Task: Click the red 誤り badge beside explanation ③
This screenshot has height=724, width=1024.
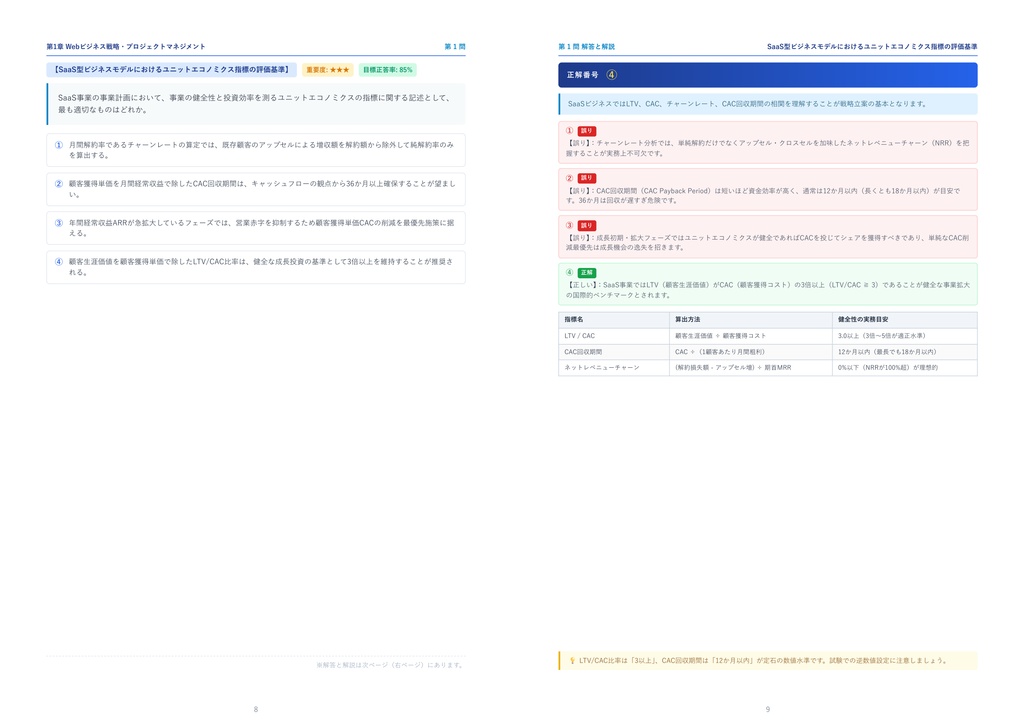Action: (586, 226)
